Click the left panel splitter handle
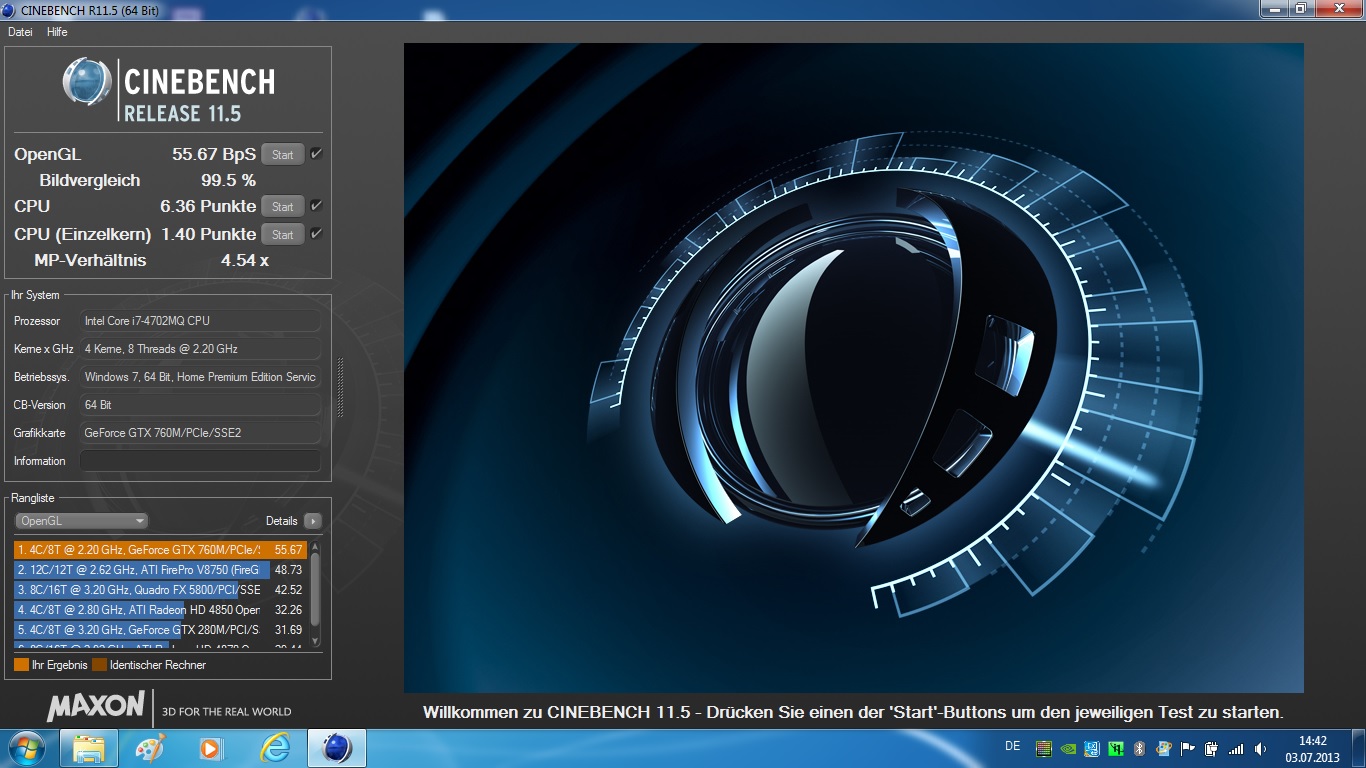The height and width of the screenshot is (768, 1366). click(x=340, y=387)
